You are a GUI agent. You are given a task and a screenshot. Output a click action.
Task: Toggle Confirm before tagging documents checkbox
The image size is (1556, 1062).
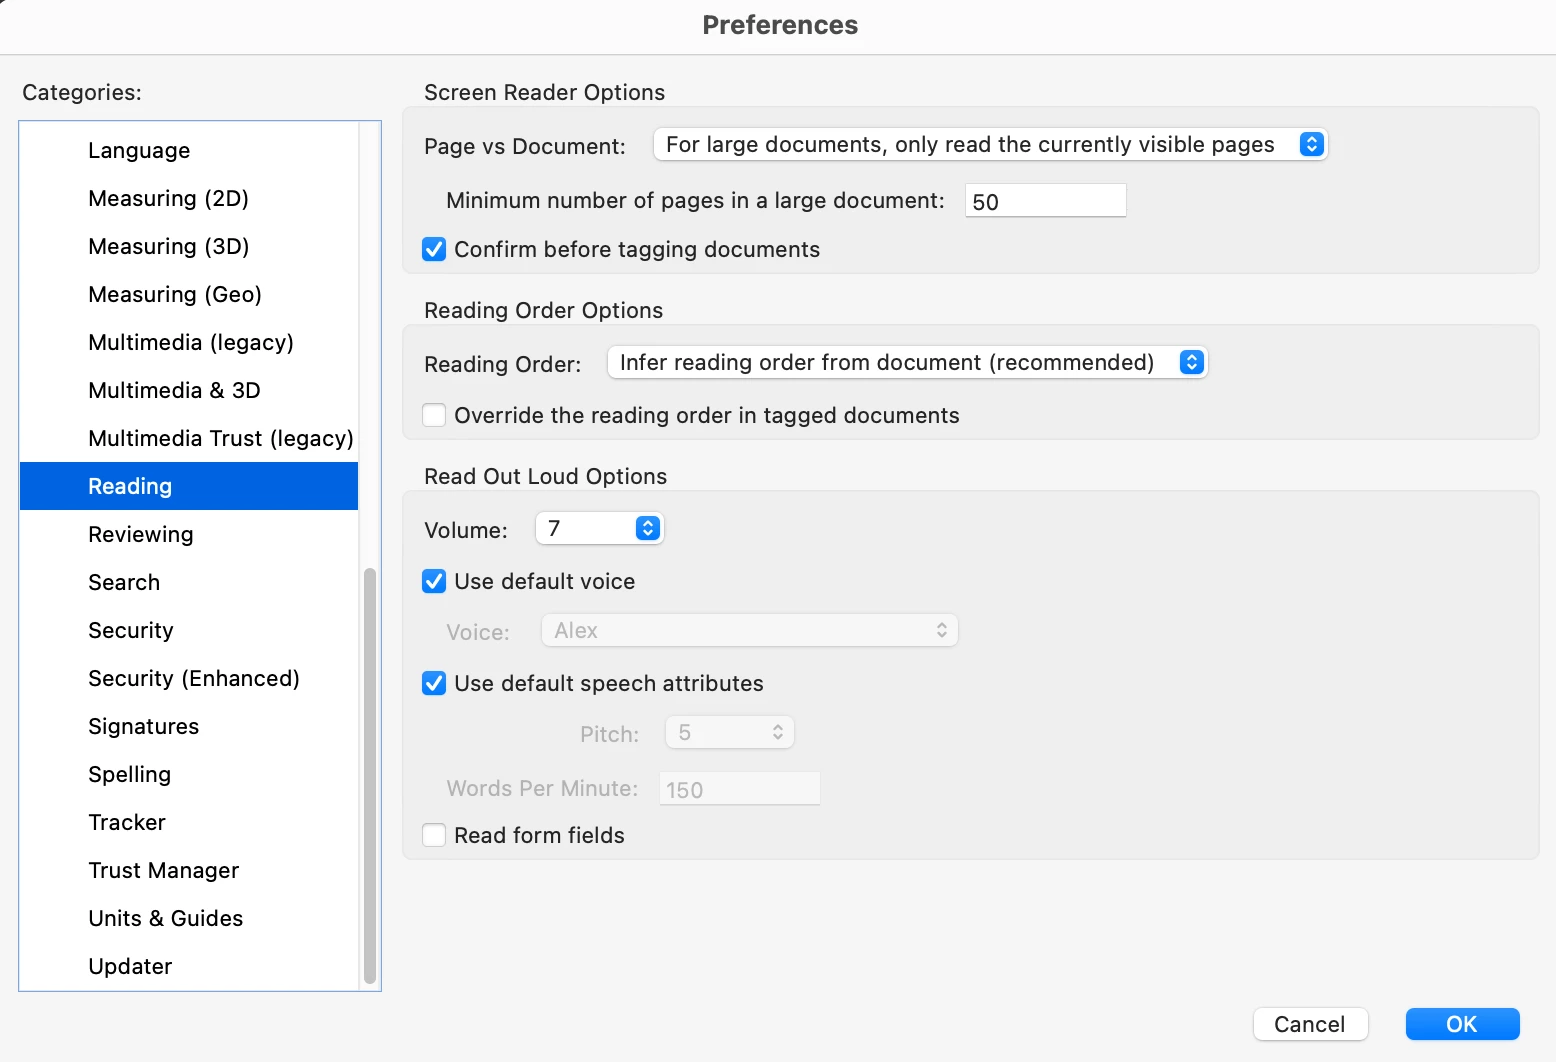pos(434,249)
